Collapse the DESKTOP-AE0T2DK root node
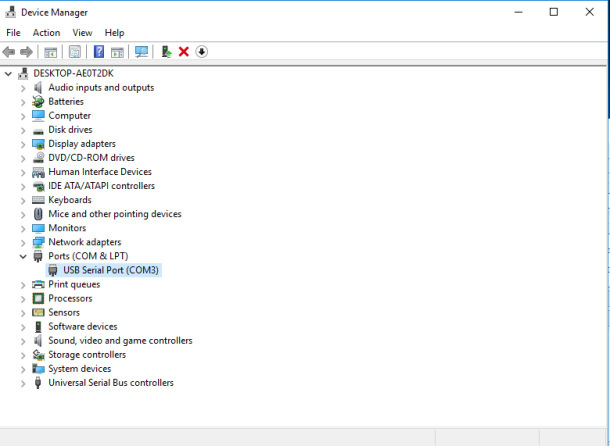 [x=9, y=74]
